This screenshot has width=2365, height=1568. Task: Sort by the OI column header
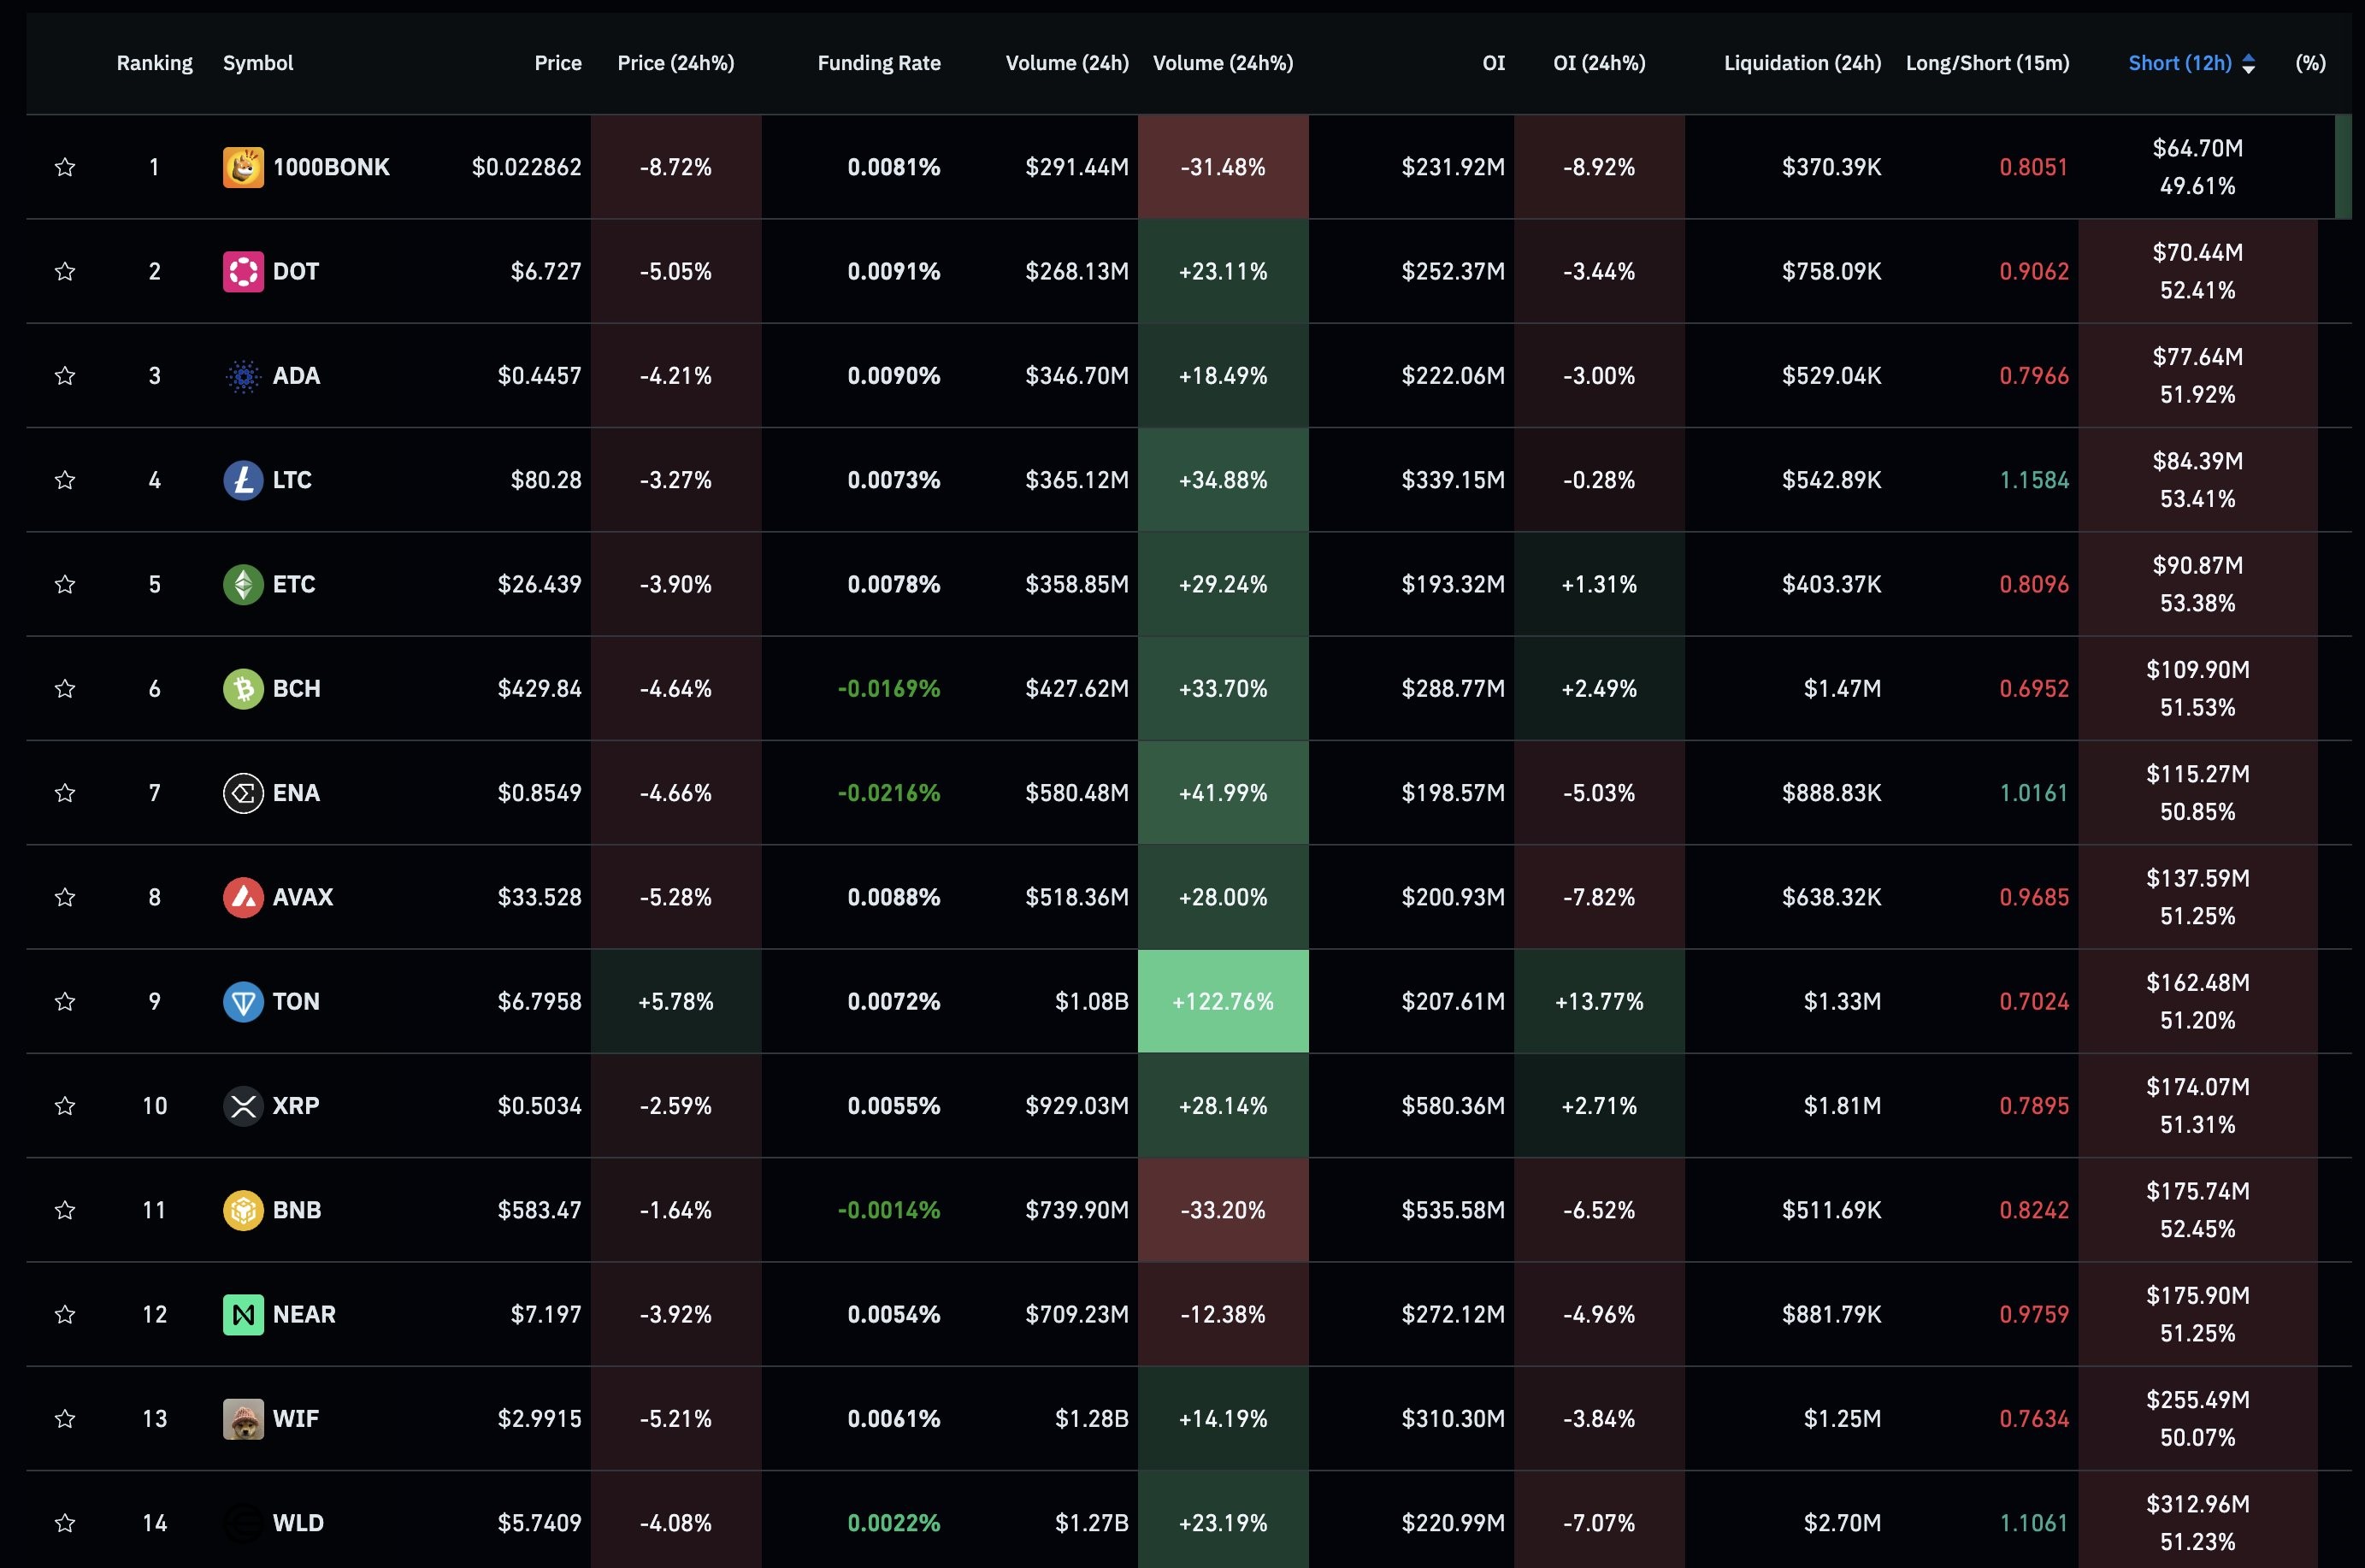[x=1493, y=63]
